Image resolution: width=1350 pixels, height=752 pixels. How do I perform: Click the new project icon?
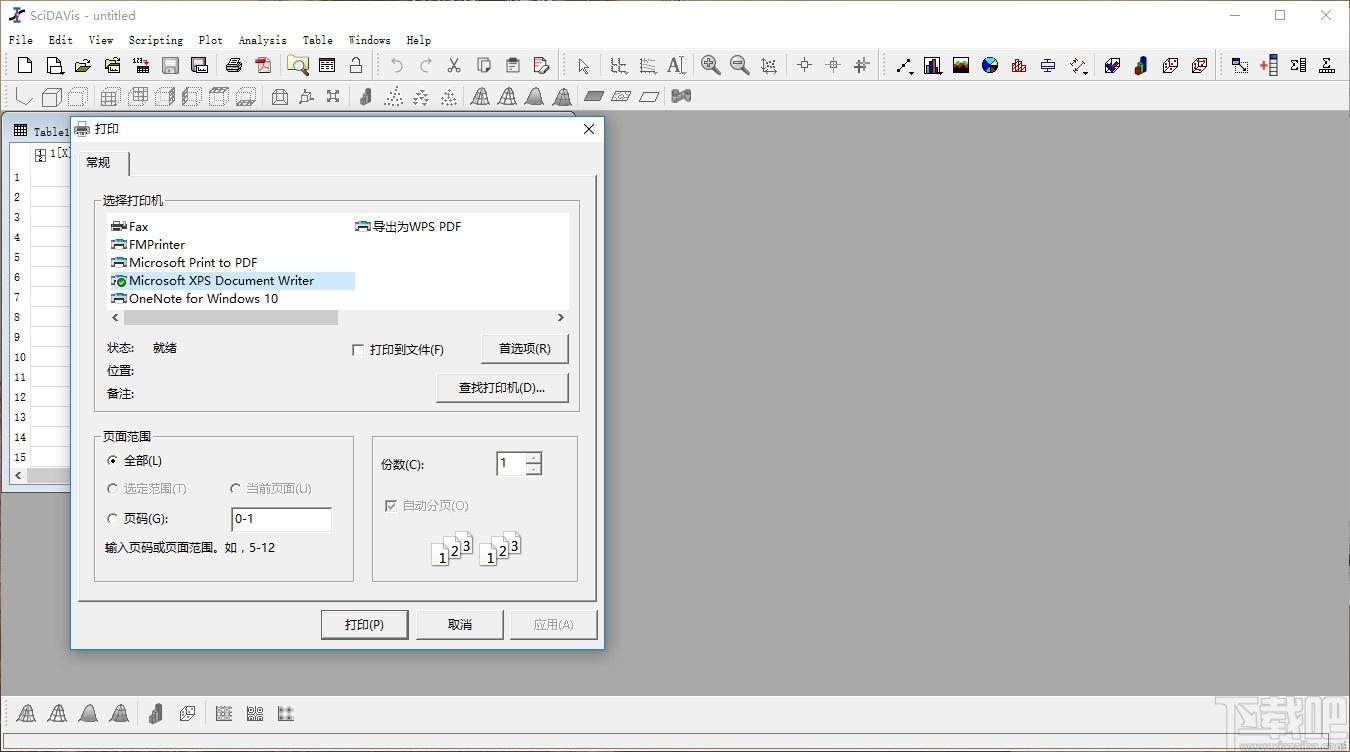25,66
